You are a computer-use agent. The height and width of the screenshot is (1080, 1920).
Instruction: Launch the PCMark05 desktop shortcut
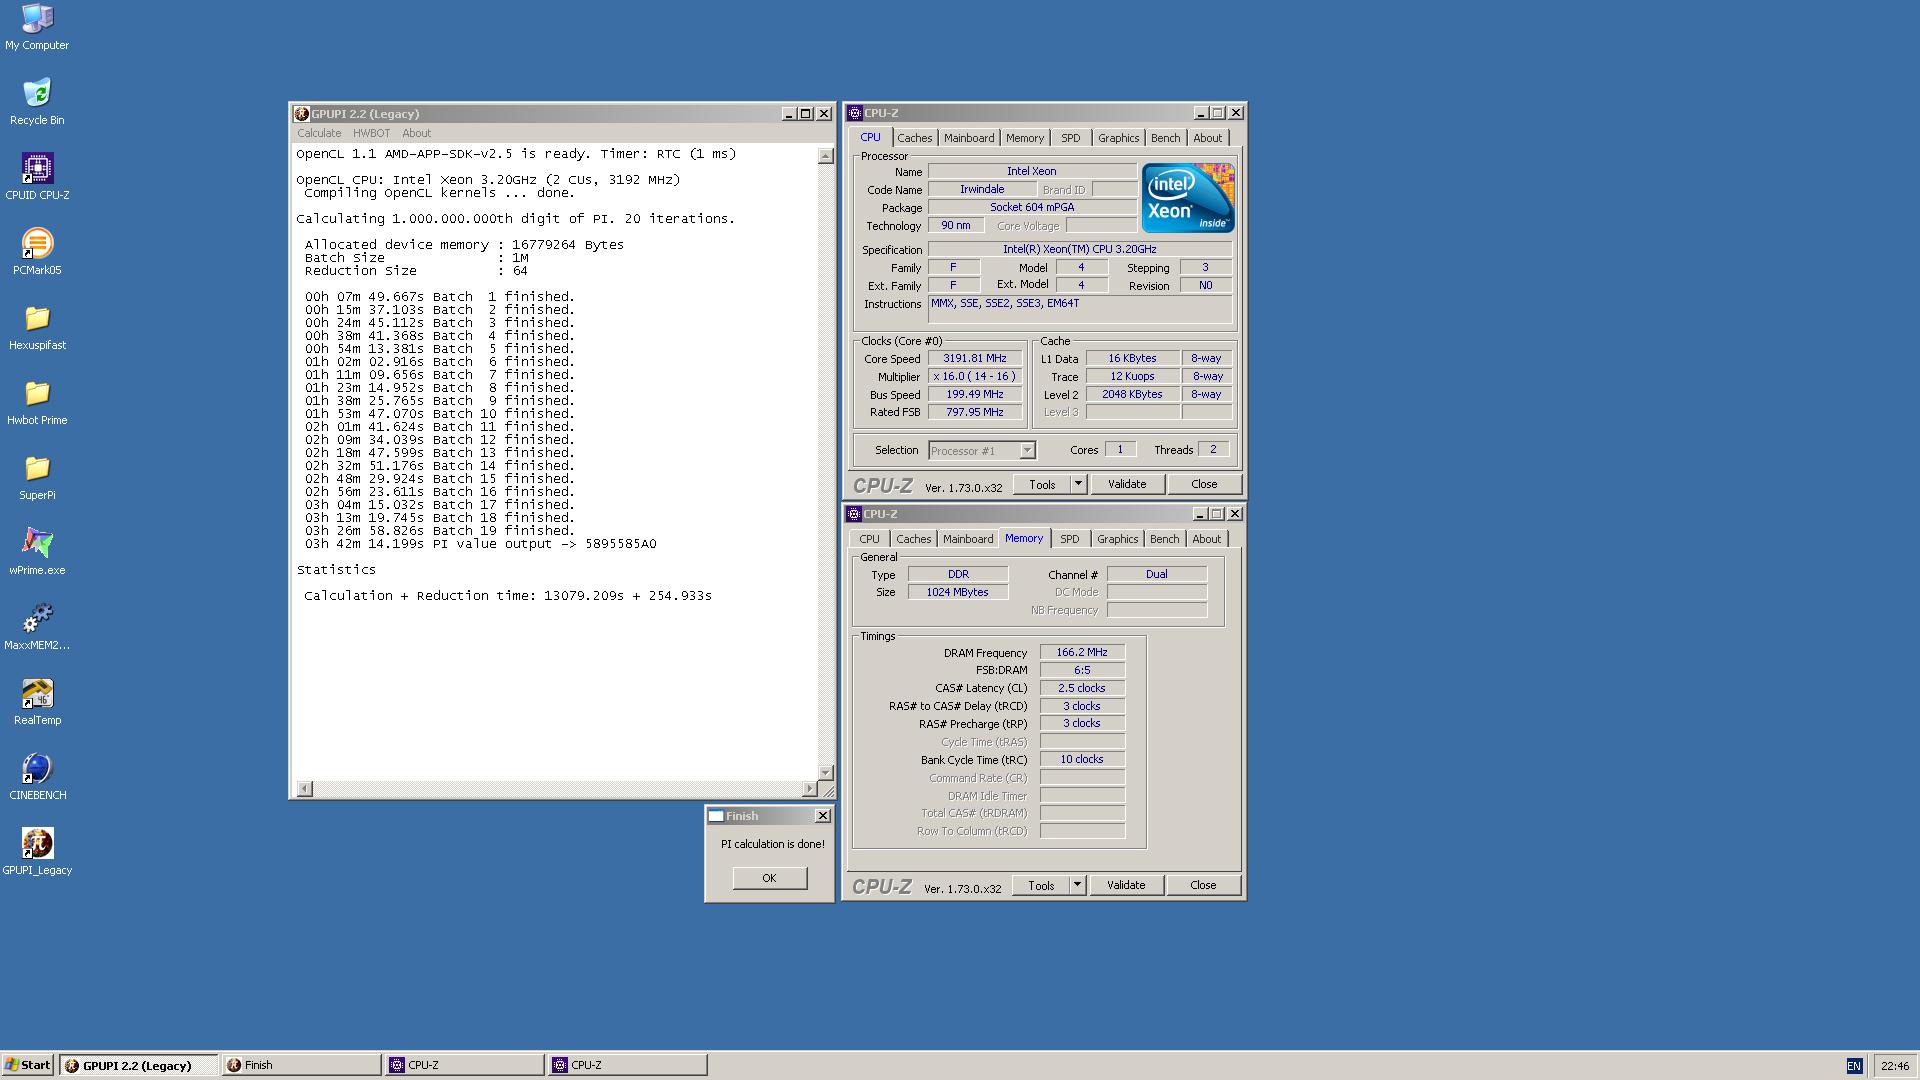(37, 251)
